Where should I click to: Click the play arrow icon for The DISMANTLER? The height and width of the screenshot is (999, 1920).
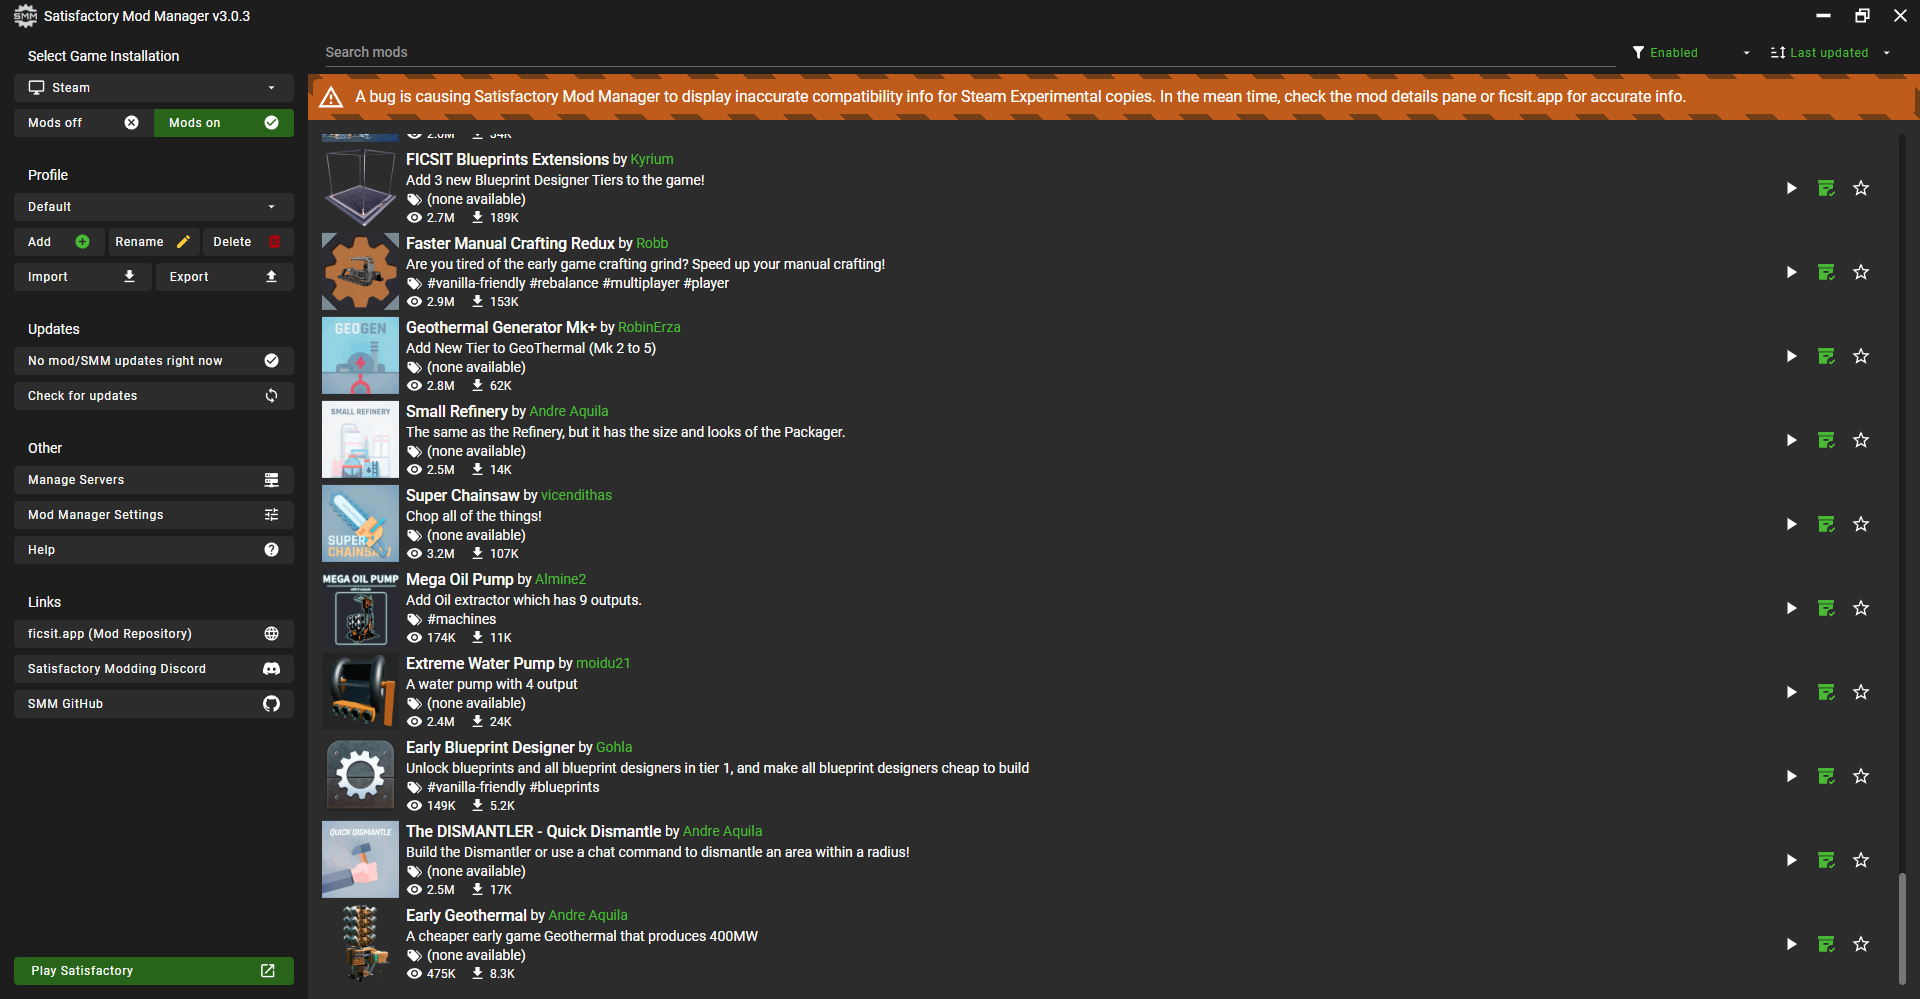click(1792, 860)
